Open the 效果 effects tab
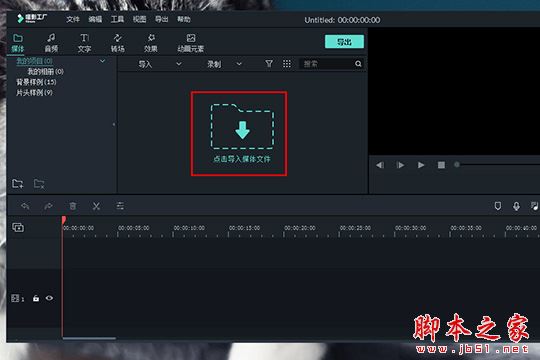 [x=151, y=43]
